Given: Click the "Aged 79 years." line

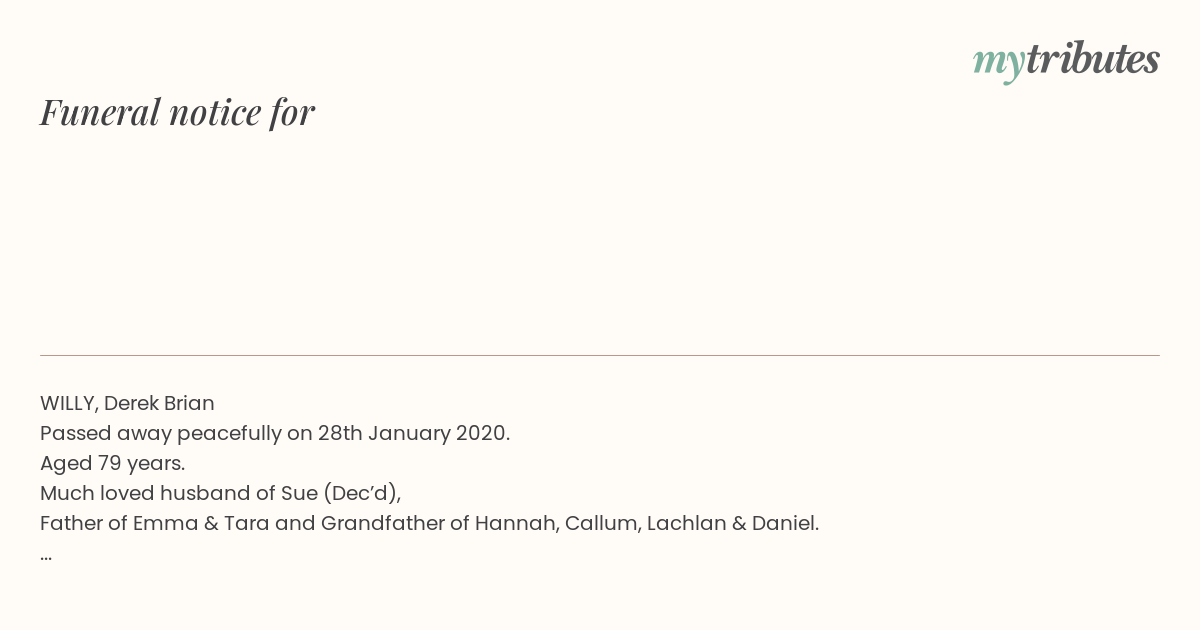Looking at the screenshot, I should tap(112, 463).
